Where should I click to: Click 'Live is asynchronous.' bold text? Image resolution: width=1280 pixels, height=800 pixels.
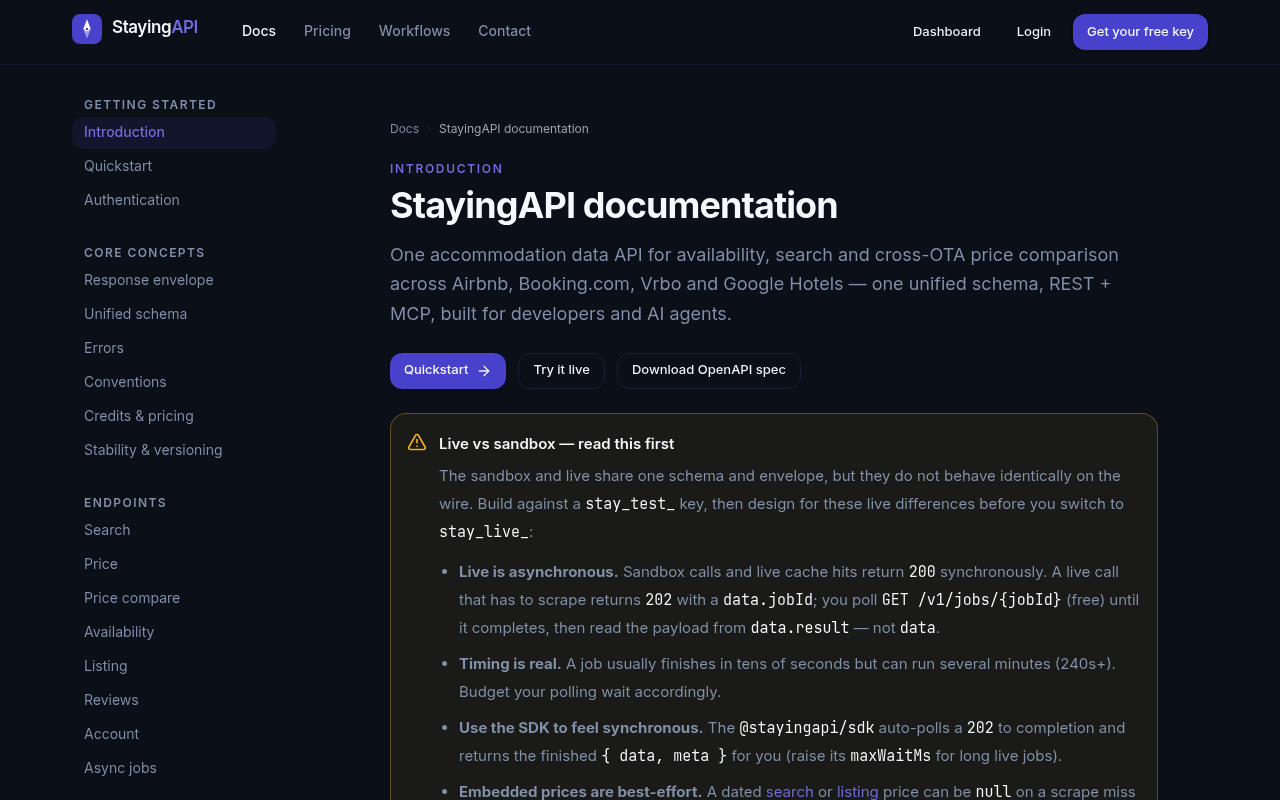pyautogui.click(x=538, y=572)
